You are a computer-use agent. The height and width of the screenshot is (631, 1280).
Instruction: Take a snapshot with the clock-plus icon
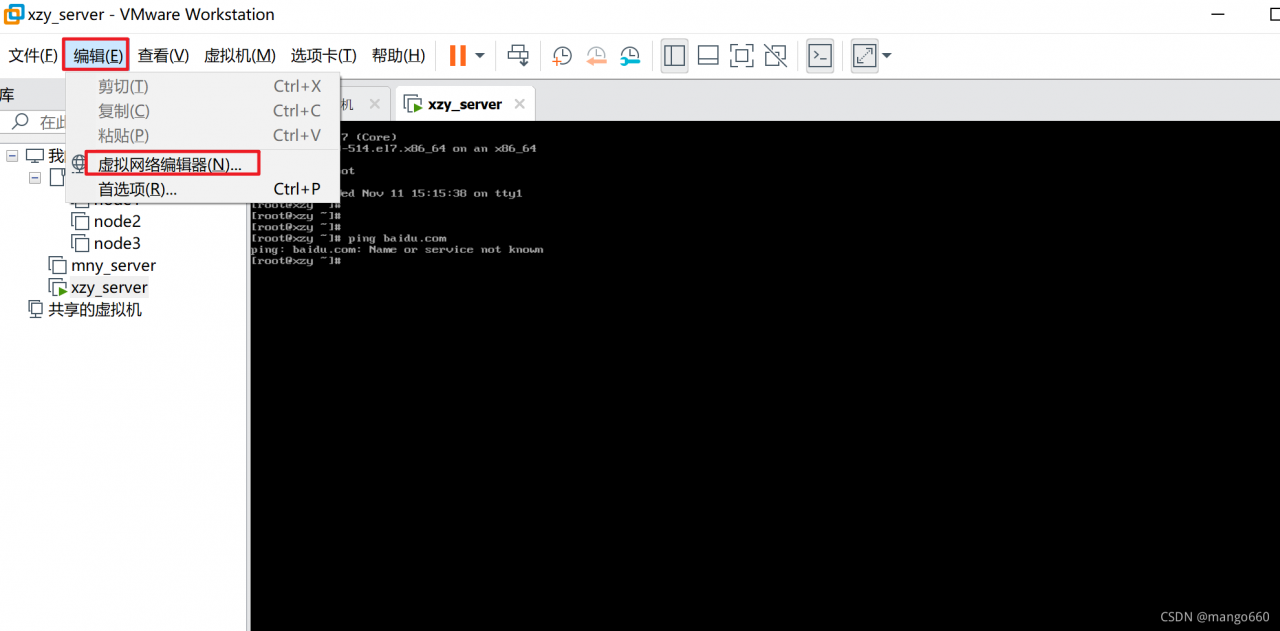pyautogui.click(x=562, y=56)
